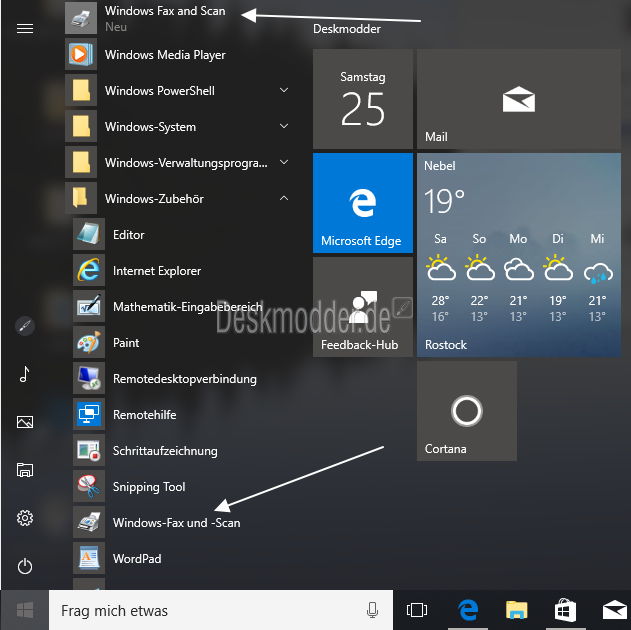The width and height of the screenshot is (631, 630).
Task: Open Music folder from Start sidebar
Action: pyautogui.click(x=25, y=374)
